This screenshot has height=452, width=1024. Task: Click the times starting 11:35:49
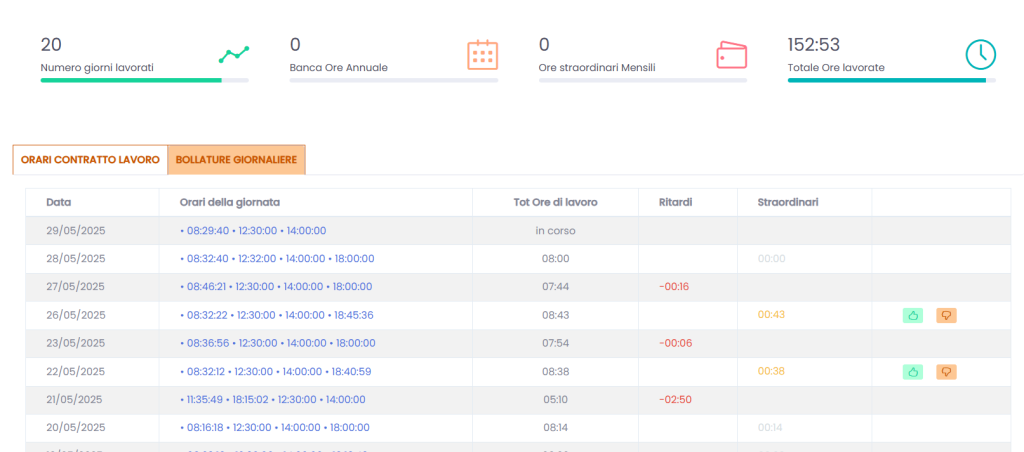pyautogui.click(x=273, y=400)
